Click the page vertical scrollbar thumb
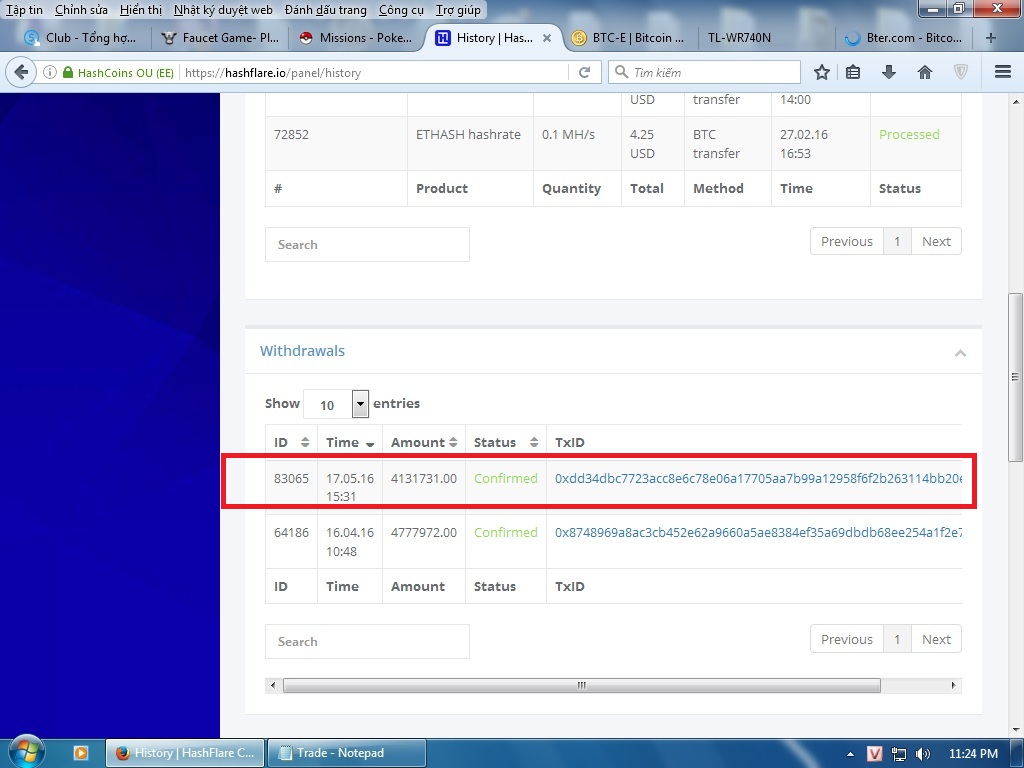 point(1015,376)
